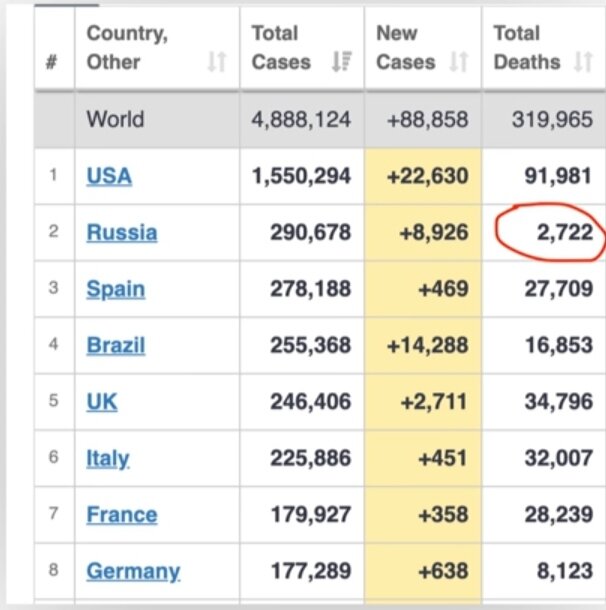Sort table by New Cases arrows
606x610 pixels.
coord(459,62)
